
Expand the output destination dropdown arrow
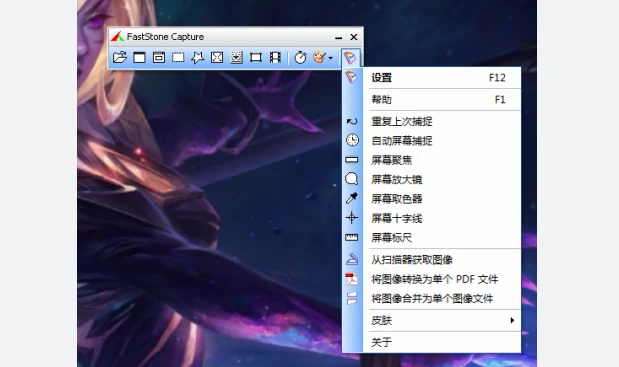click(x=330, y=58)
